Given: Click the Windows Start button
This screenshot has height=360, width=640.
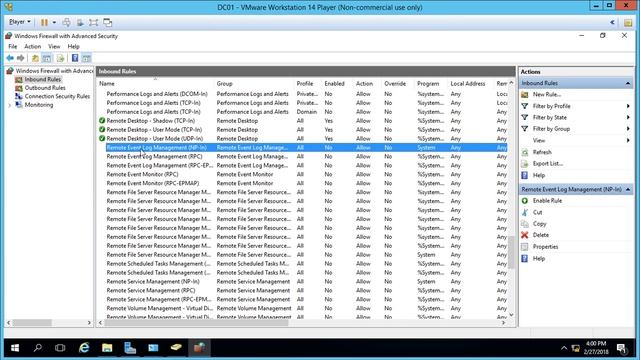Looking at the screenshot, I should [x=15, y=348].
